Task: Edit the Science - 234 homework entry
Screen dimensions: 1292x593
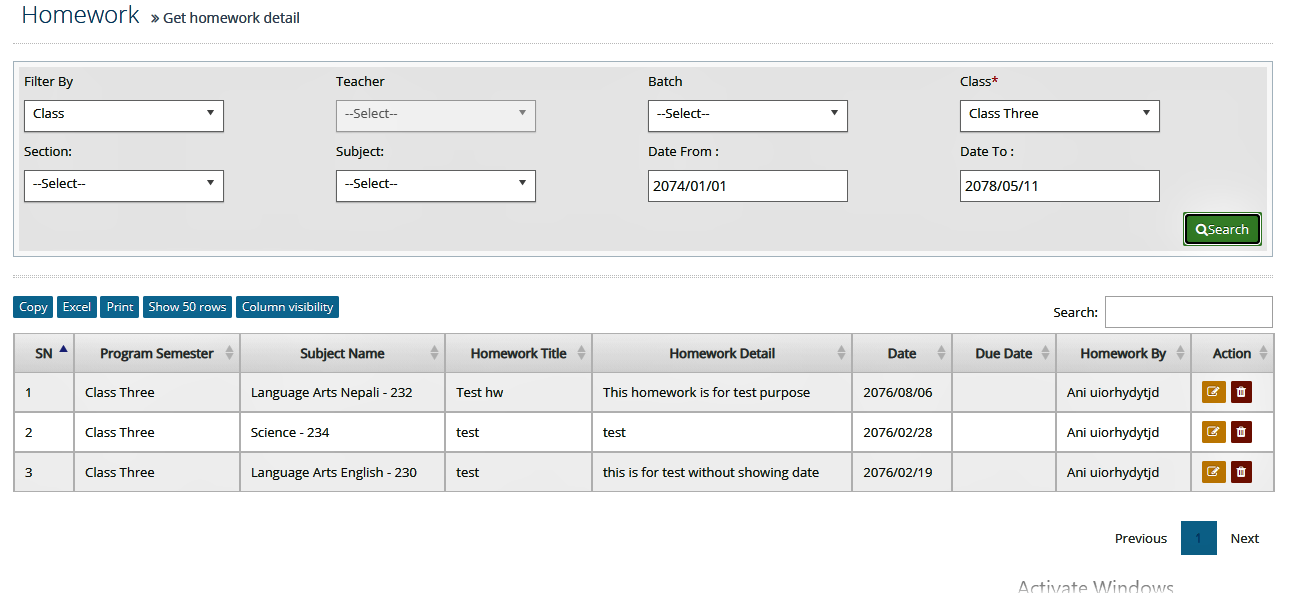Action: click(x=1213, y=432)
